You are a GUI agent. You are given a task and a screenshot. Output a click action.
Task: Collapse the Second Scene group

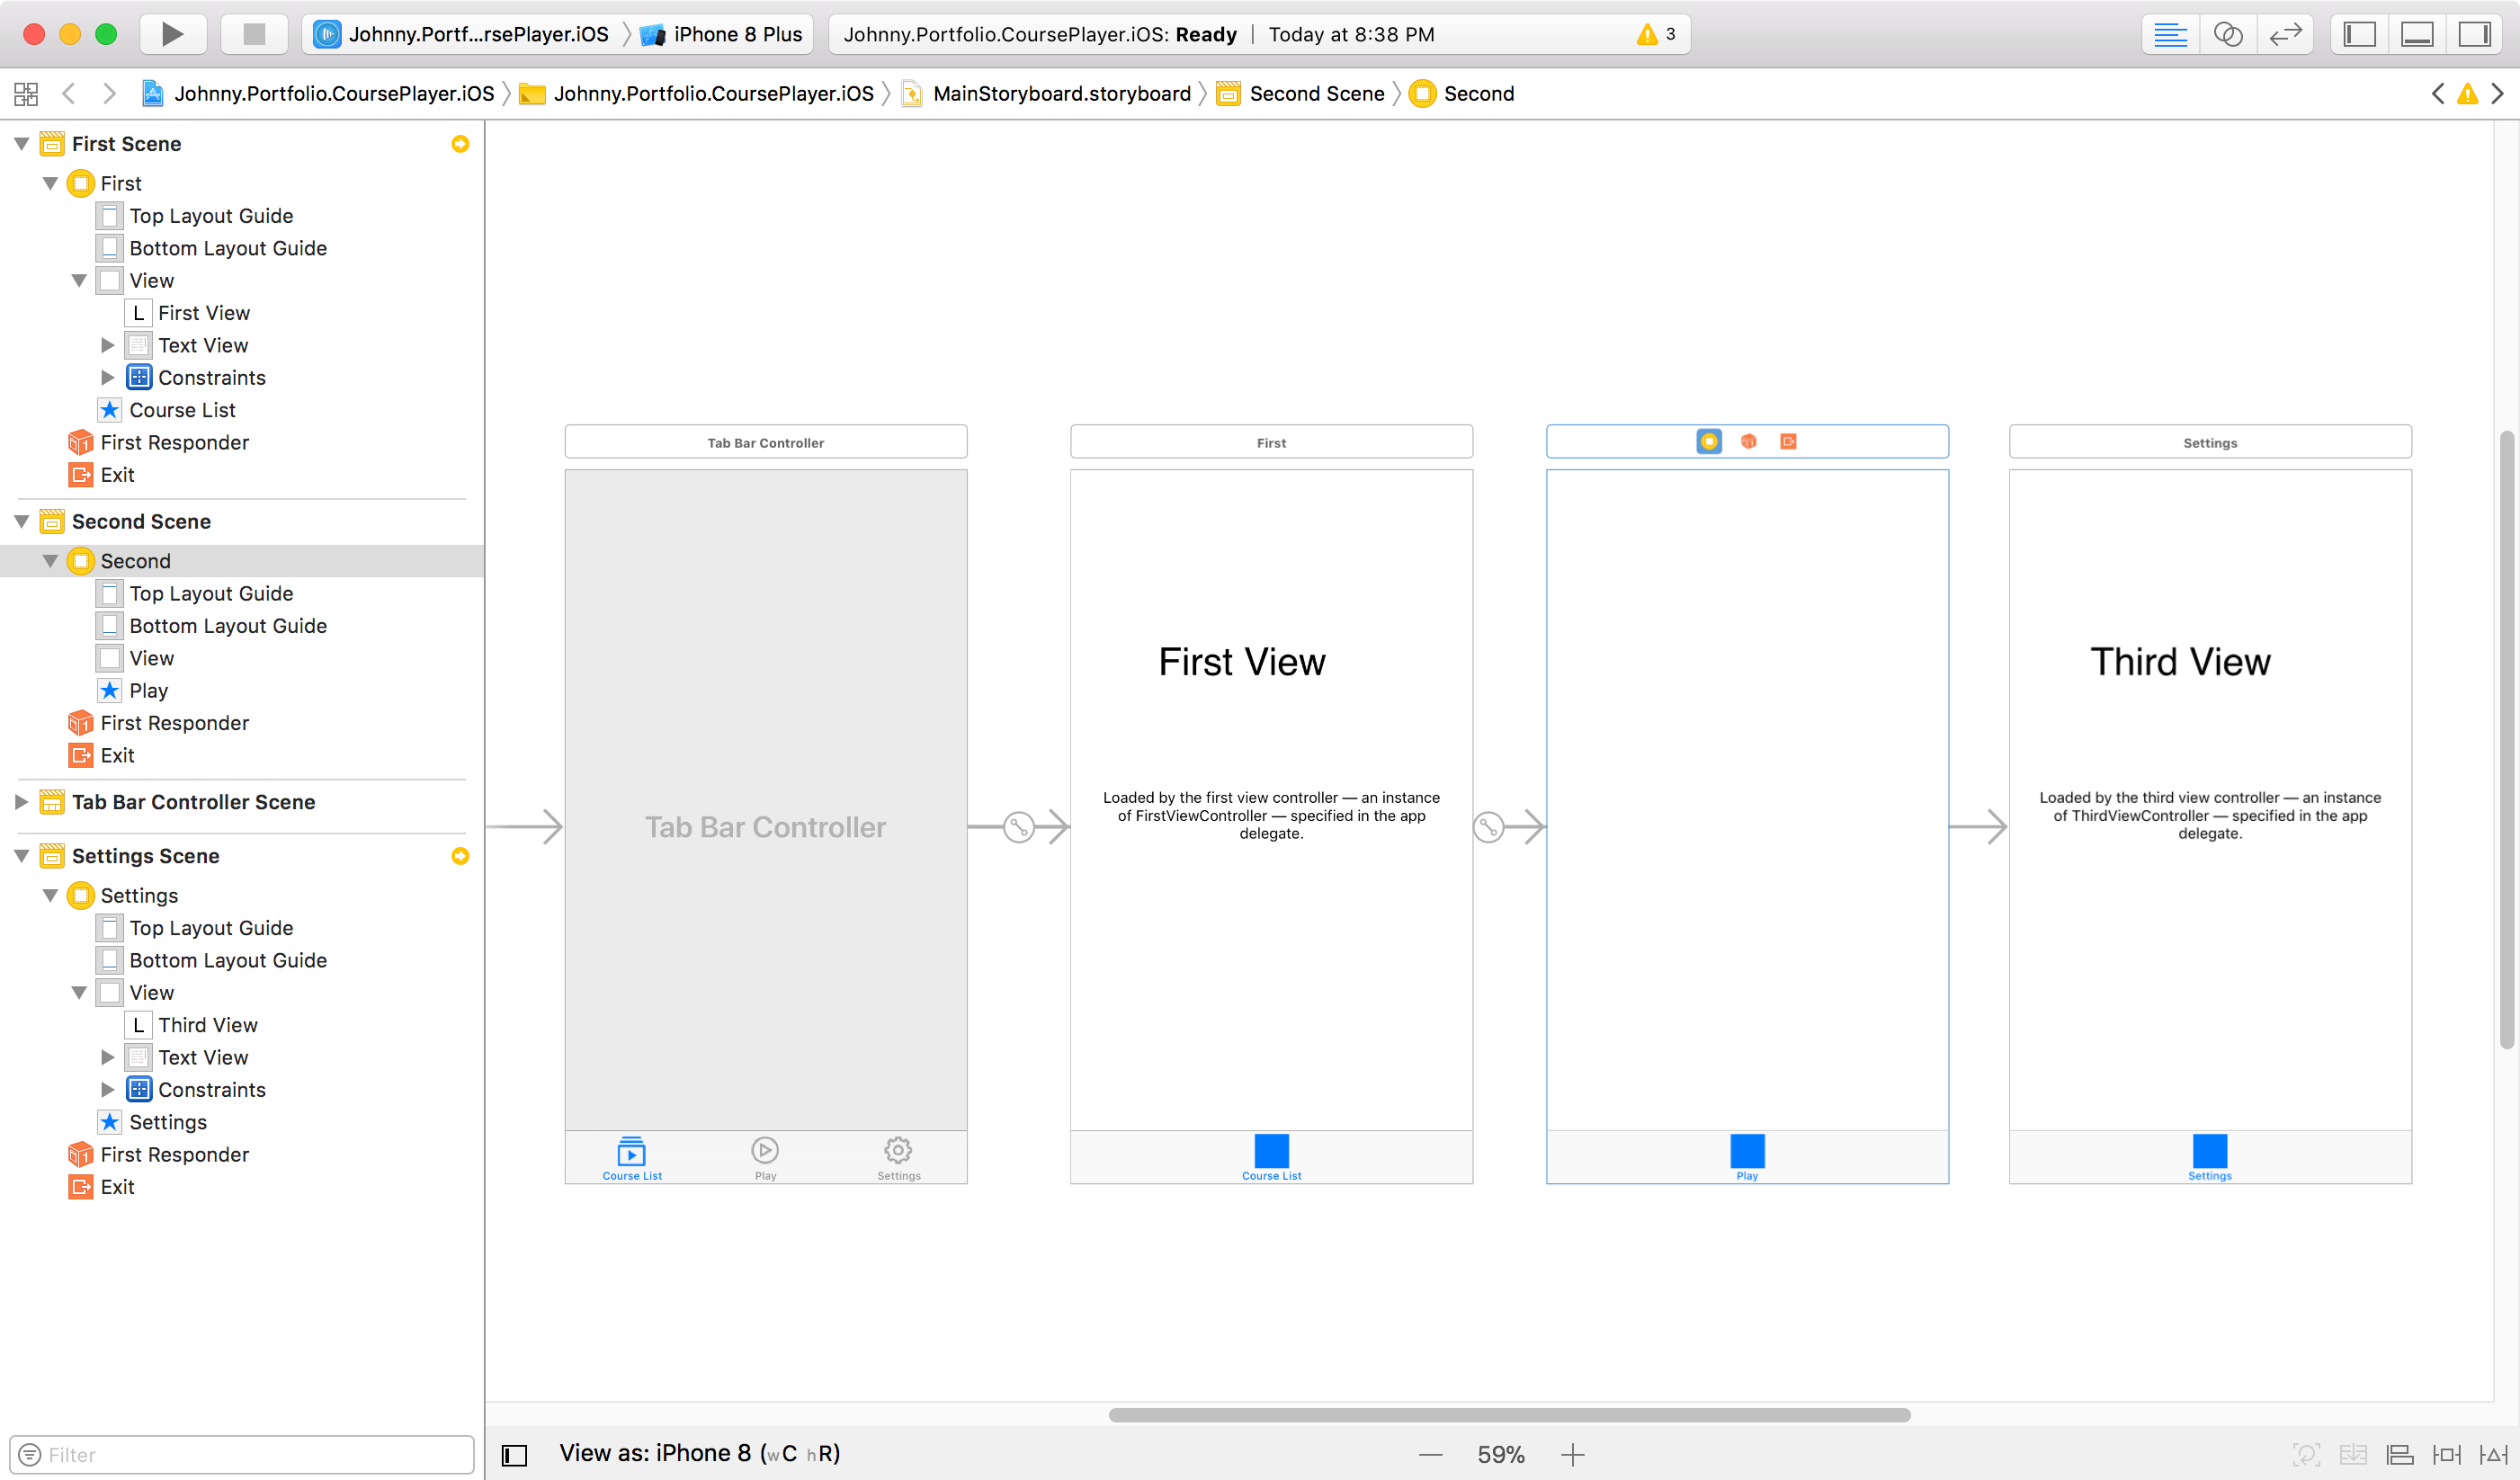[21, 522]
